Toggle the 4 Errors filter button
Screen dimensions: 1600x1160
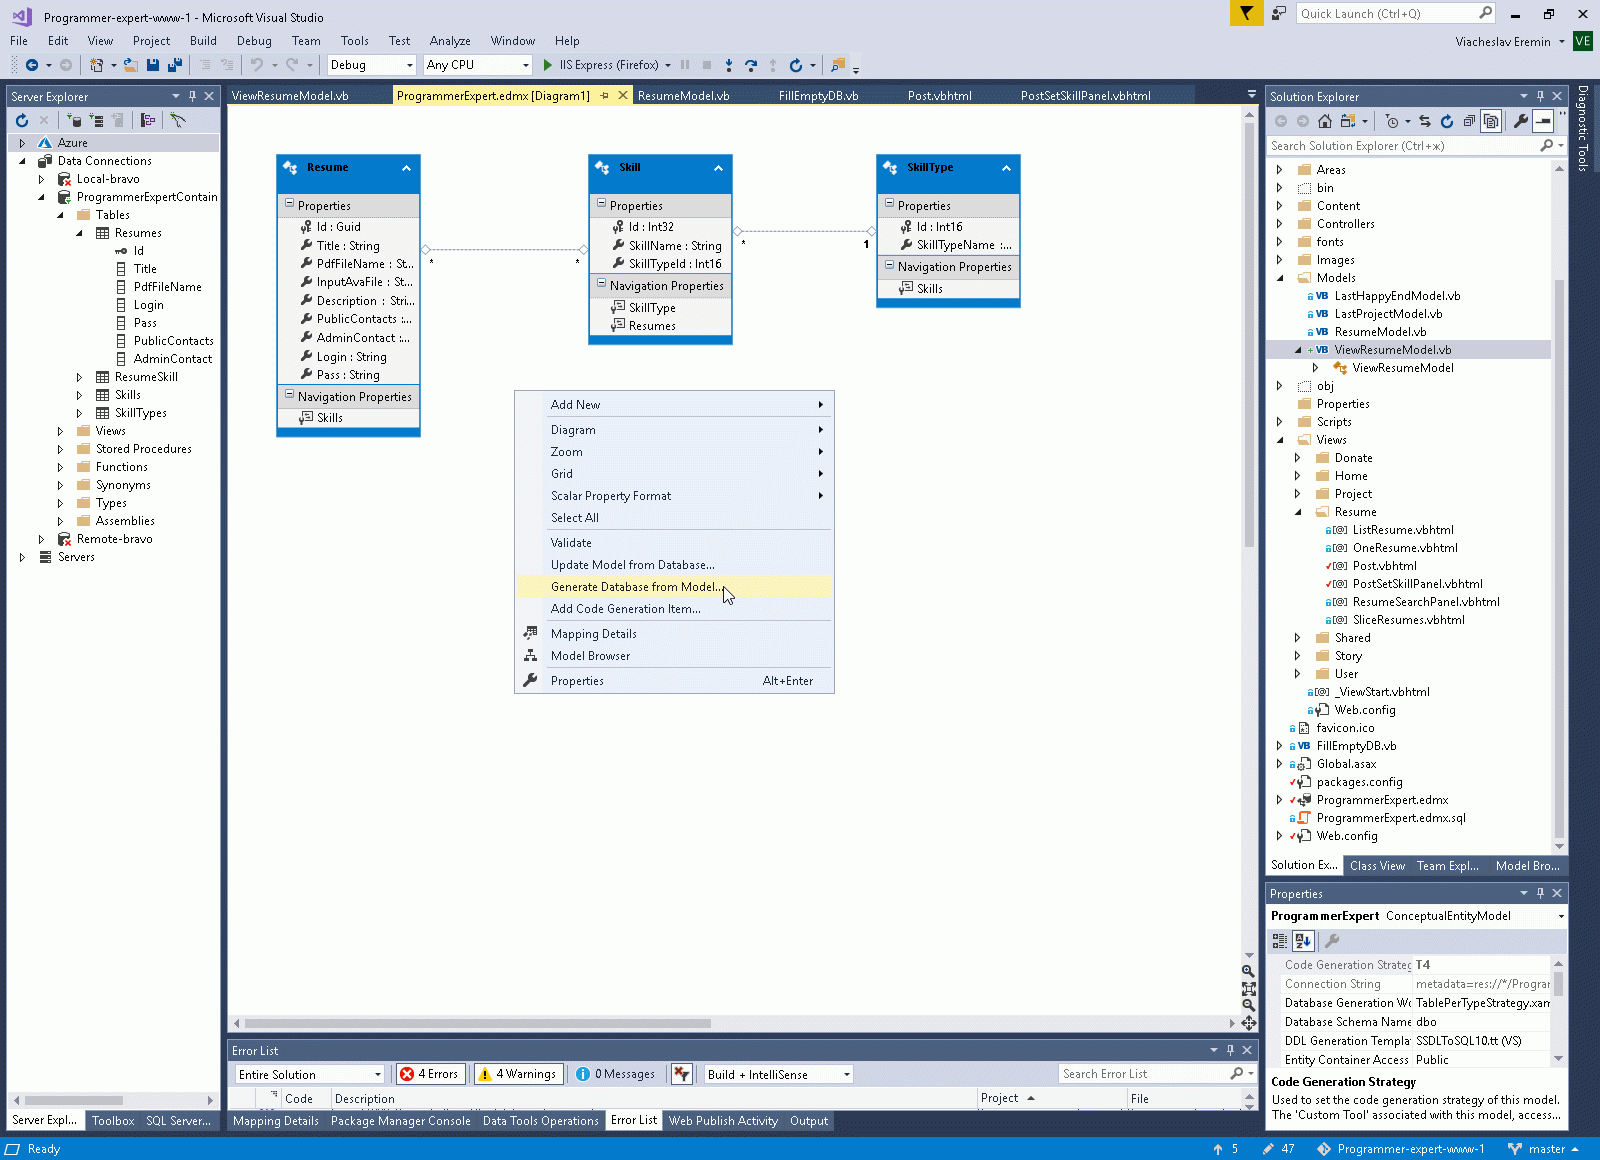[431, 1074]
